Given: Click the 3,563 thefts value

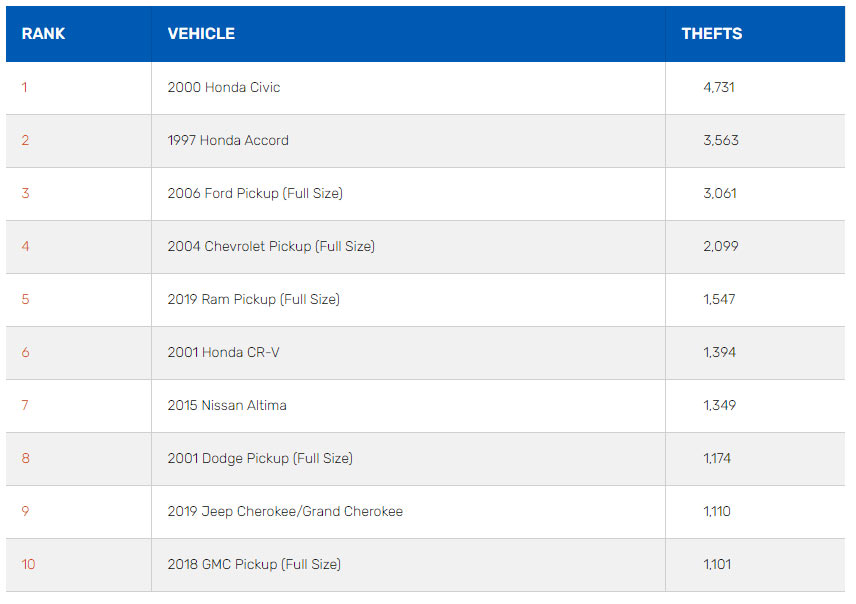Looking at the screenshot, I should pyautogui.click(x=720, y=141).
